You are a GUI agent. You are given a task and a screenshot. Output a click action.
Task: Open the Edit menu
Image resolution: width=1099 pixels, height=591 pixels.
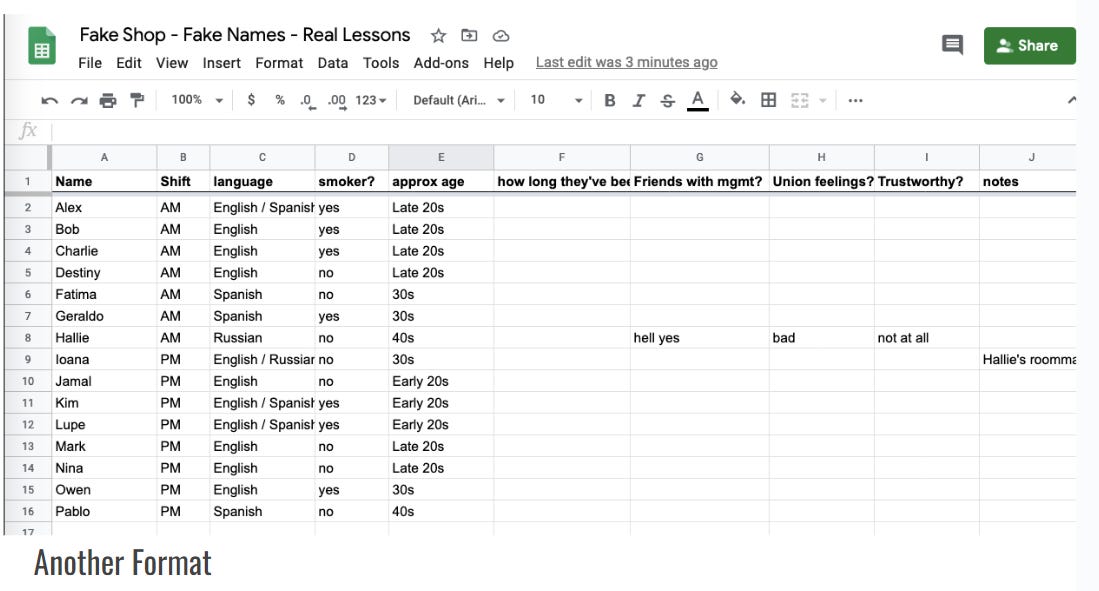pos(129,63)
